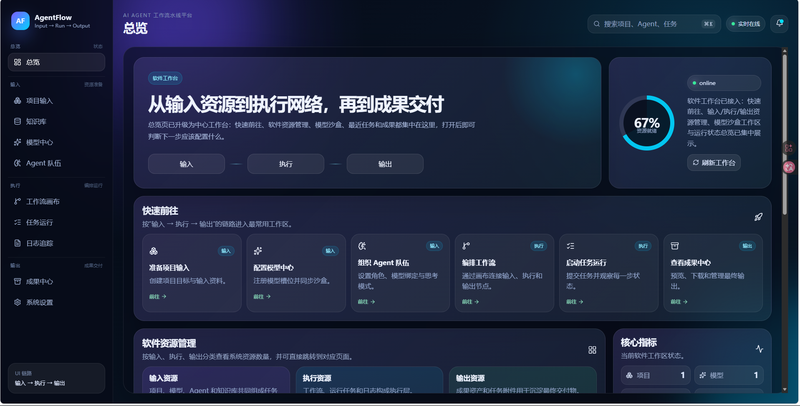Follow 前往 link on 编排工作流 card
The image size is (800, 406).
470,302
